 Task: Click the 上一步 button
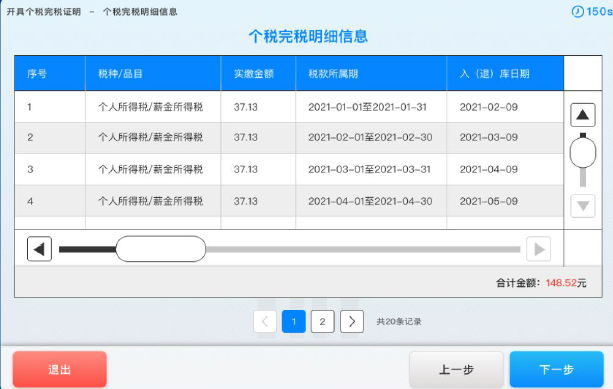(x=456, y=369)
